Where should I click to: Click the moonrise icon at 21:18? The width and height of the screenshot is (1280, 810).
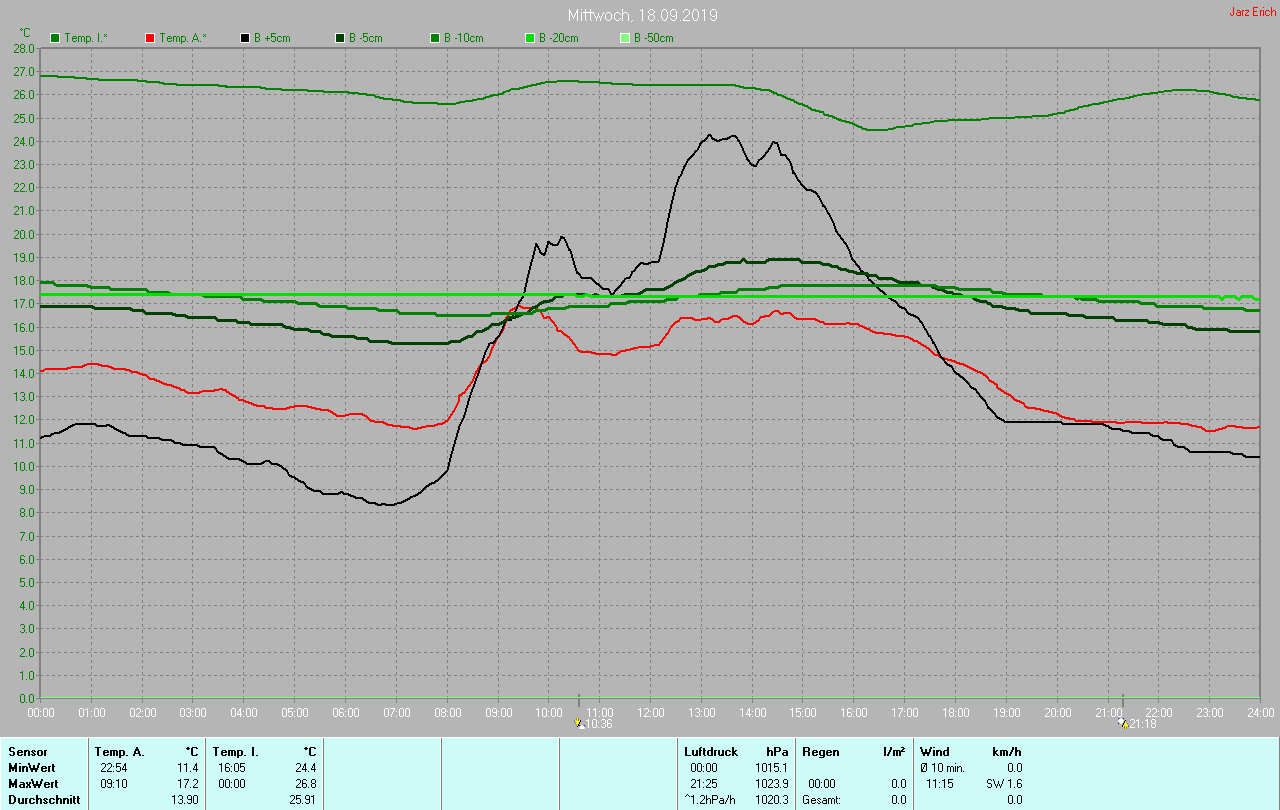[1122, 722]
